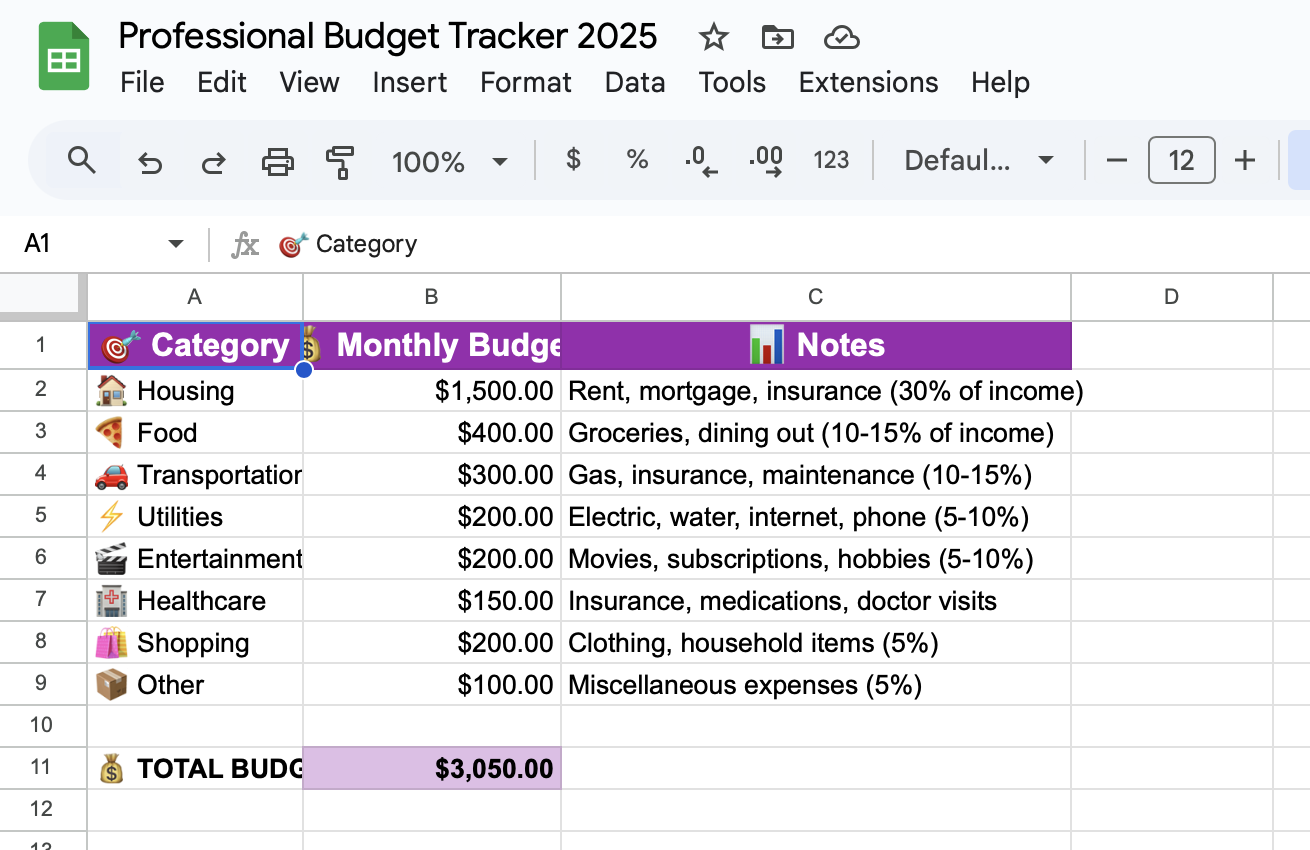Viewport: 1310px width, 850px height.
Task: Select the $150.00 cell
Action: click(x=432, y=600)
